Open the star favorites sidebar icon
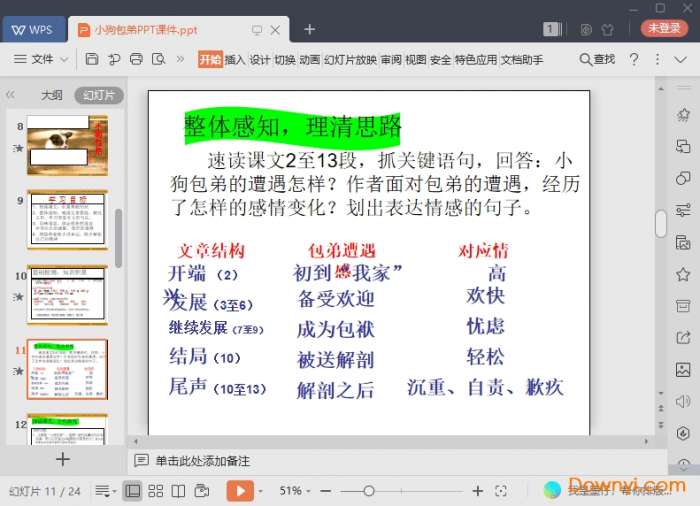 [683, 274]
